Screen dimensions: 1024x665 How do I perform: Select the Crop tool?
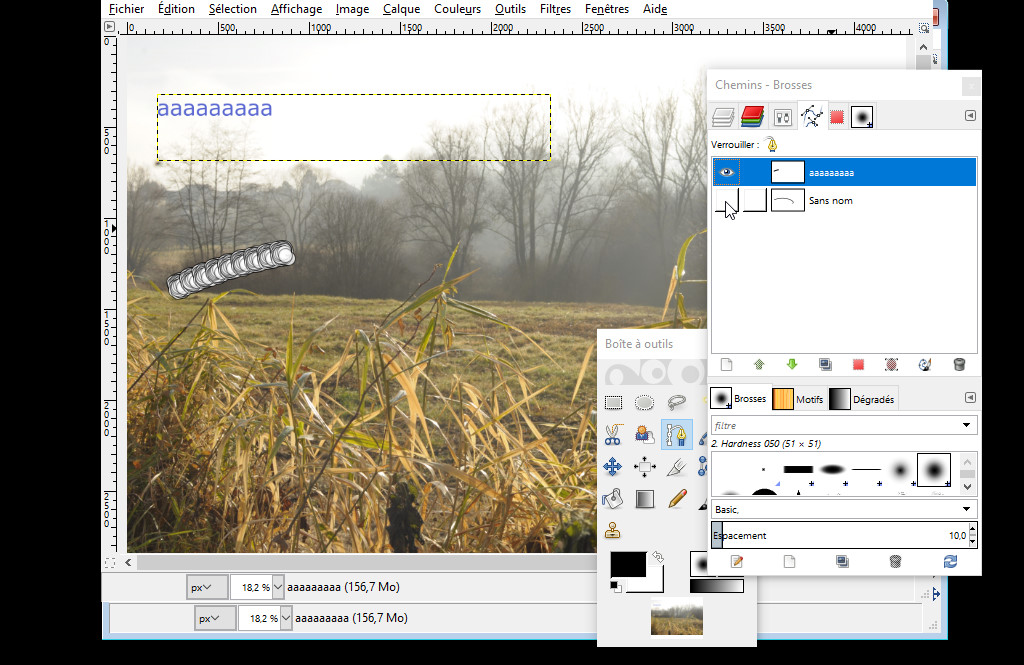click(x=677, y=466)
